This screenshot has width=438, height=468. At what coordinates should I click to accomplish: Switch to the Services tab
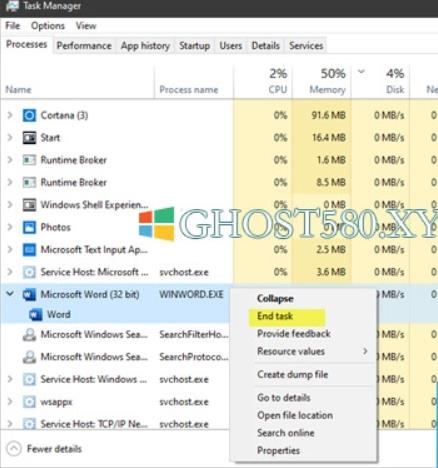point(306,46)
